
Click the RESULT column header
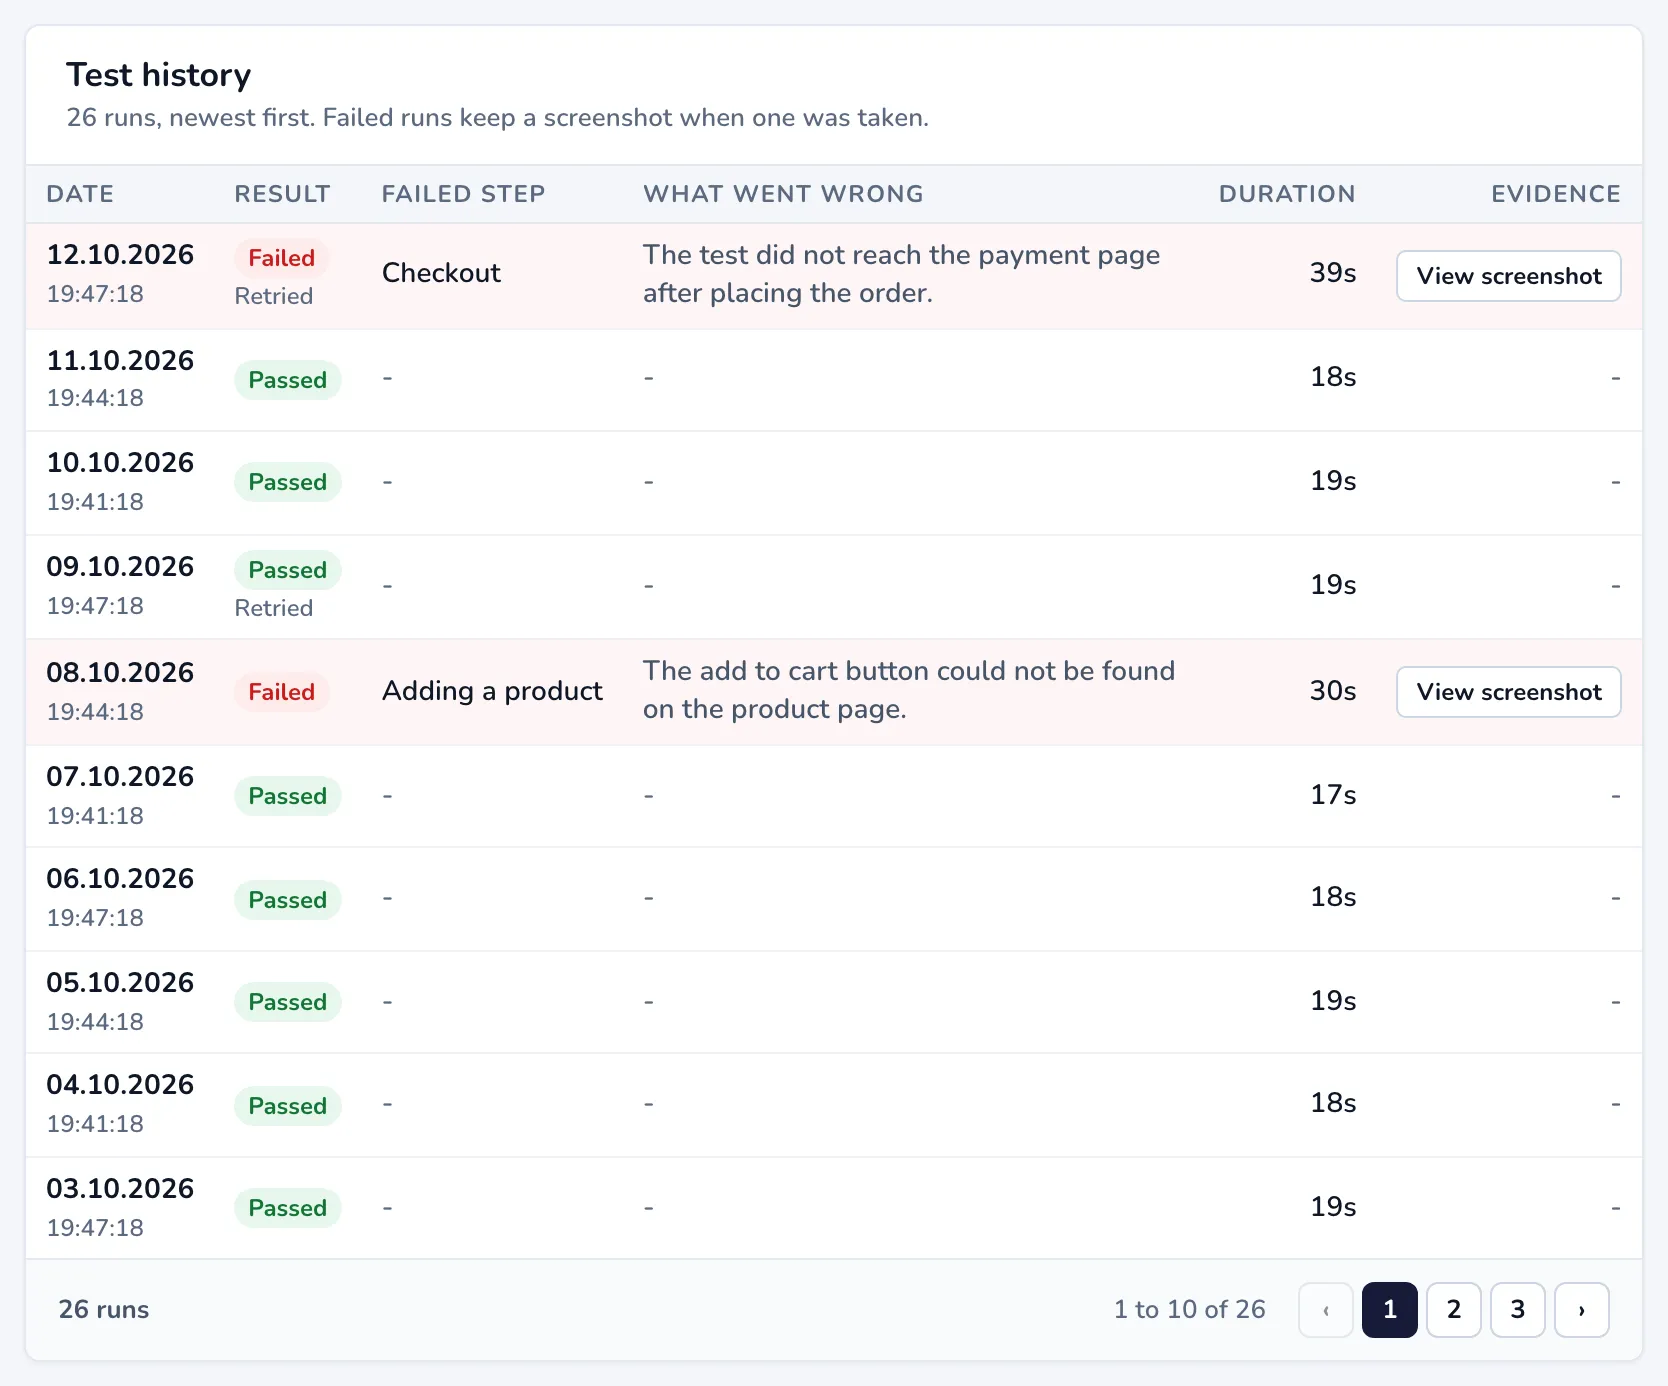(x=282, y=194)
